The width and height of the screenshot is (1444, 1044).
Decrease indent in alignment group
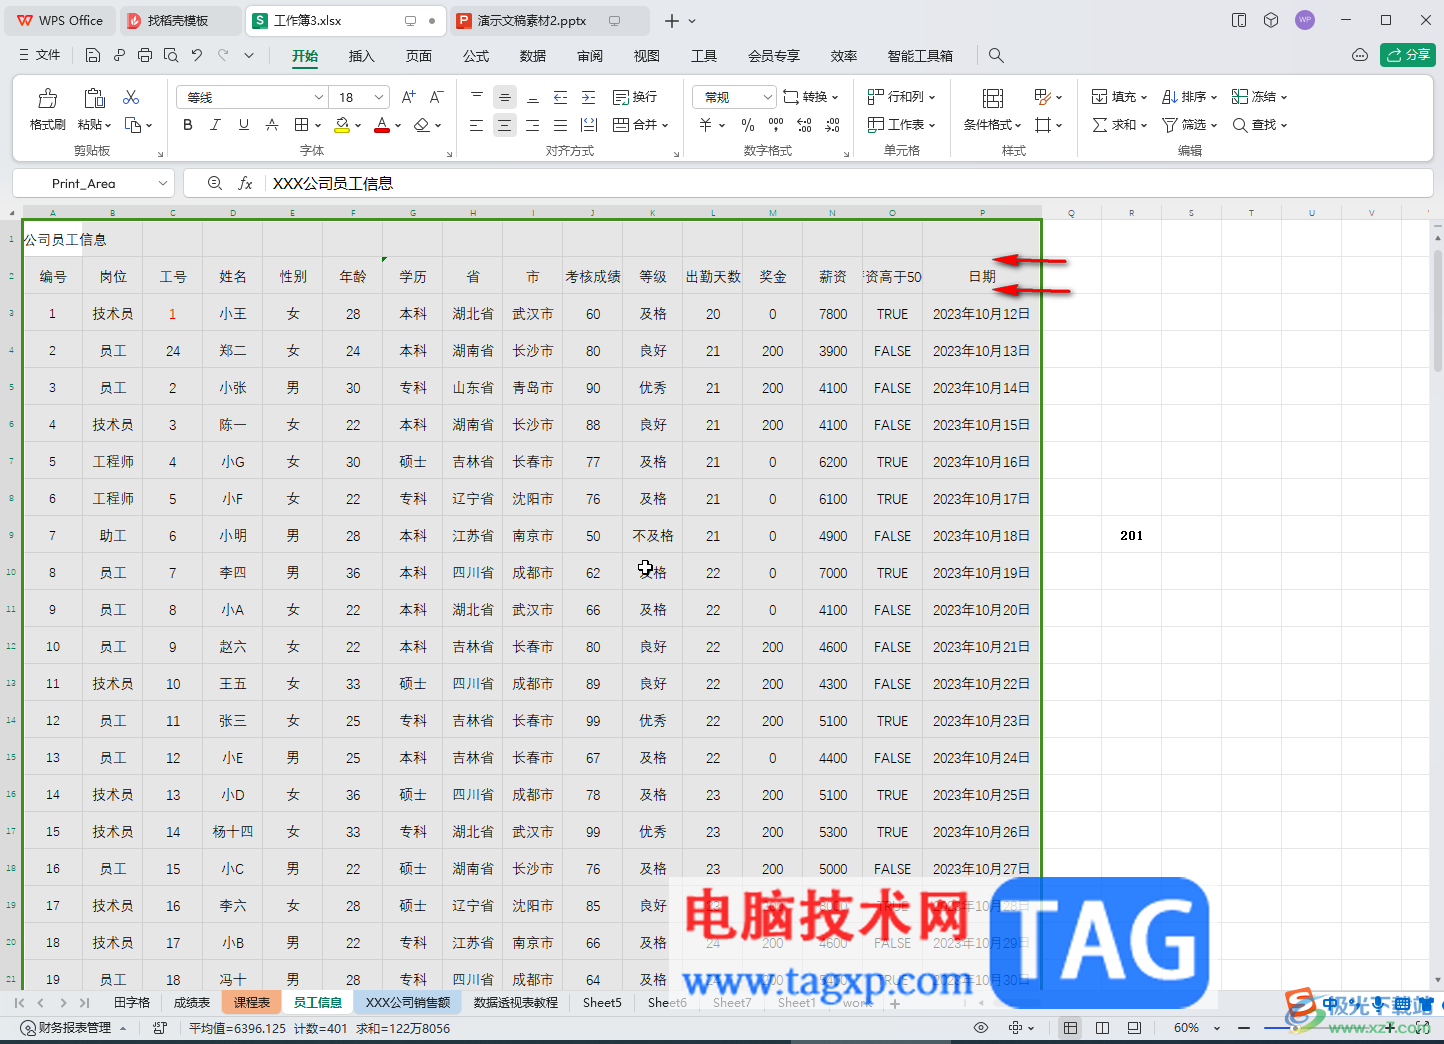[561, 97]
